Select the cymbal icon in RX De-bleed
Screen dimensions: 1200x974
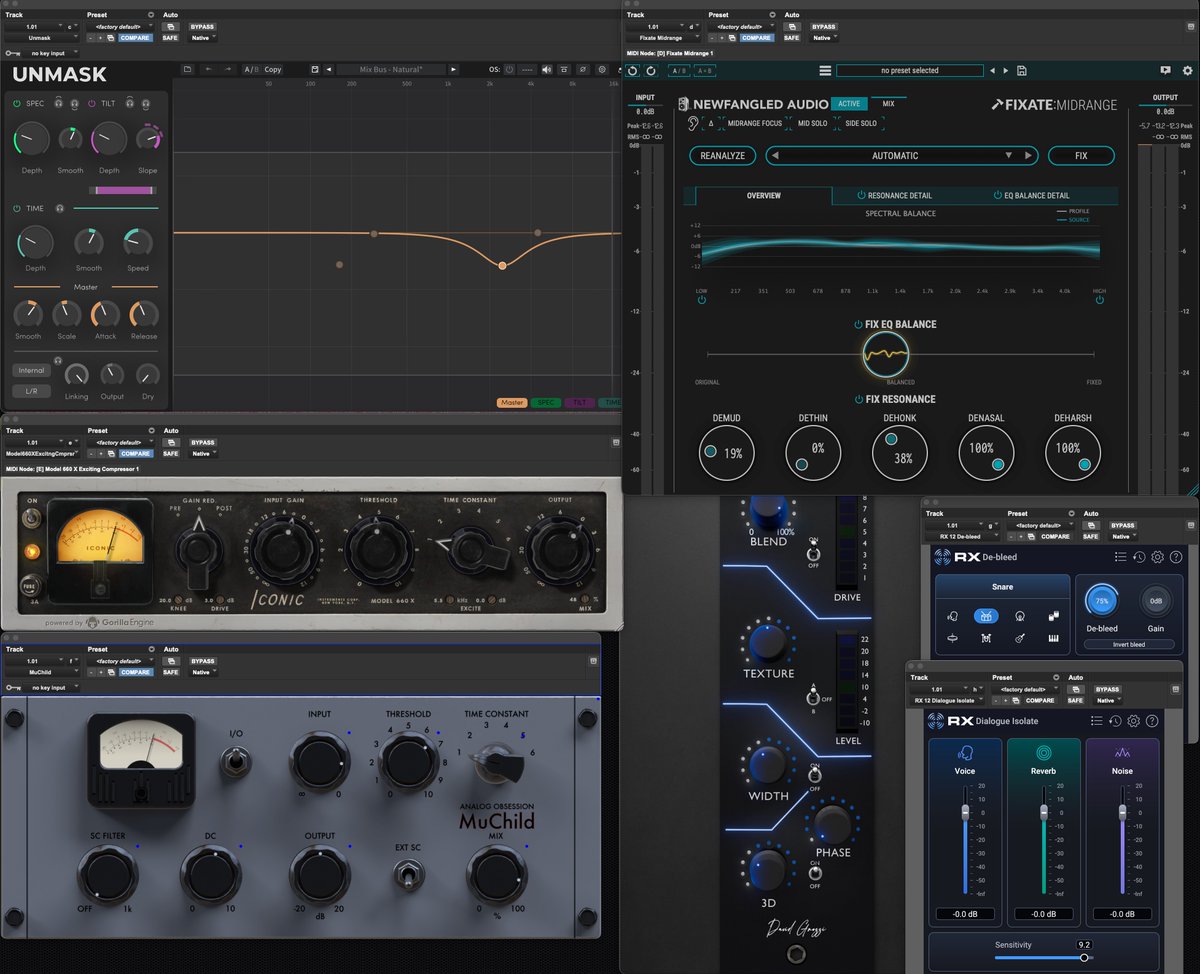click(x=952, y=638)
